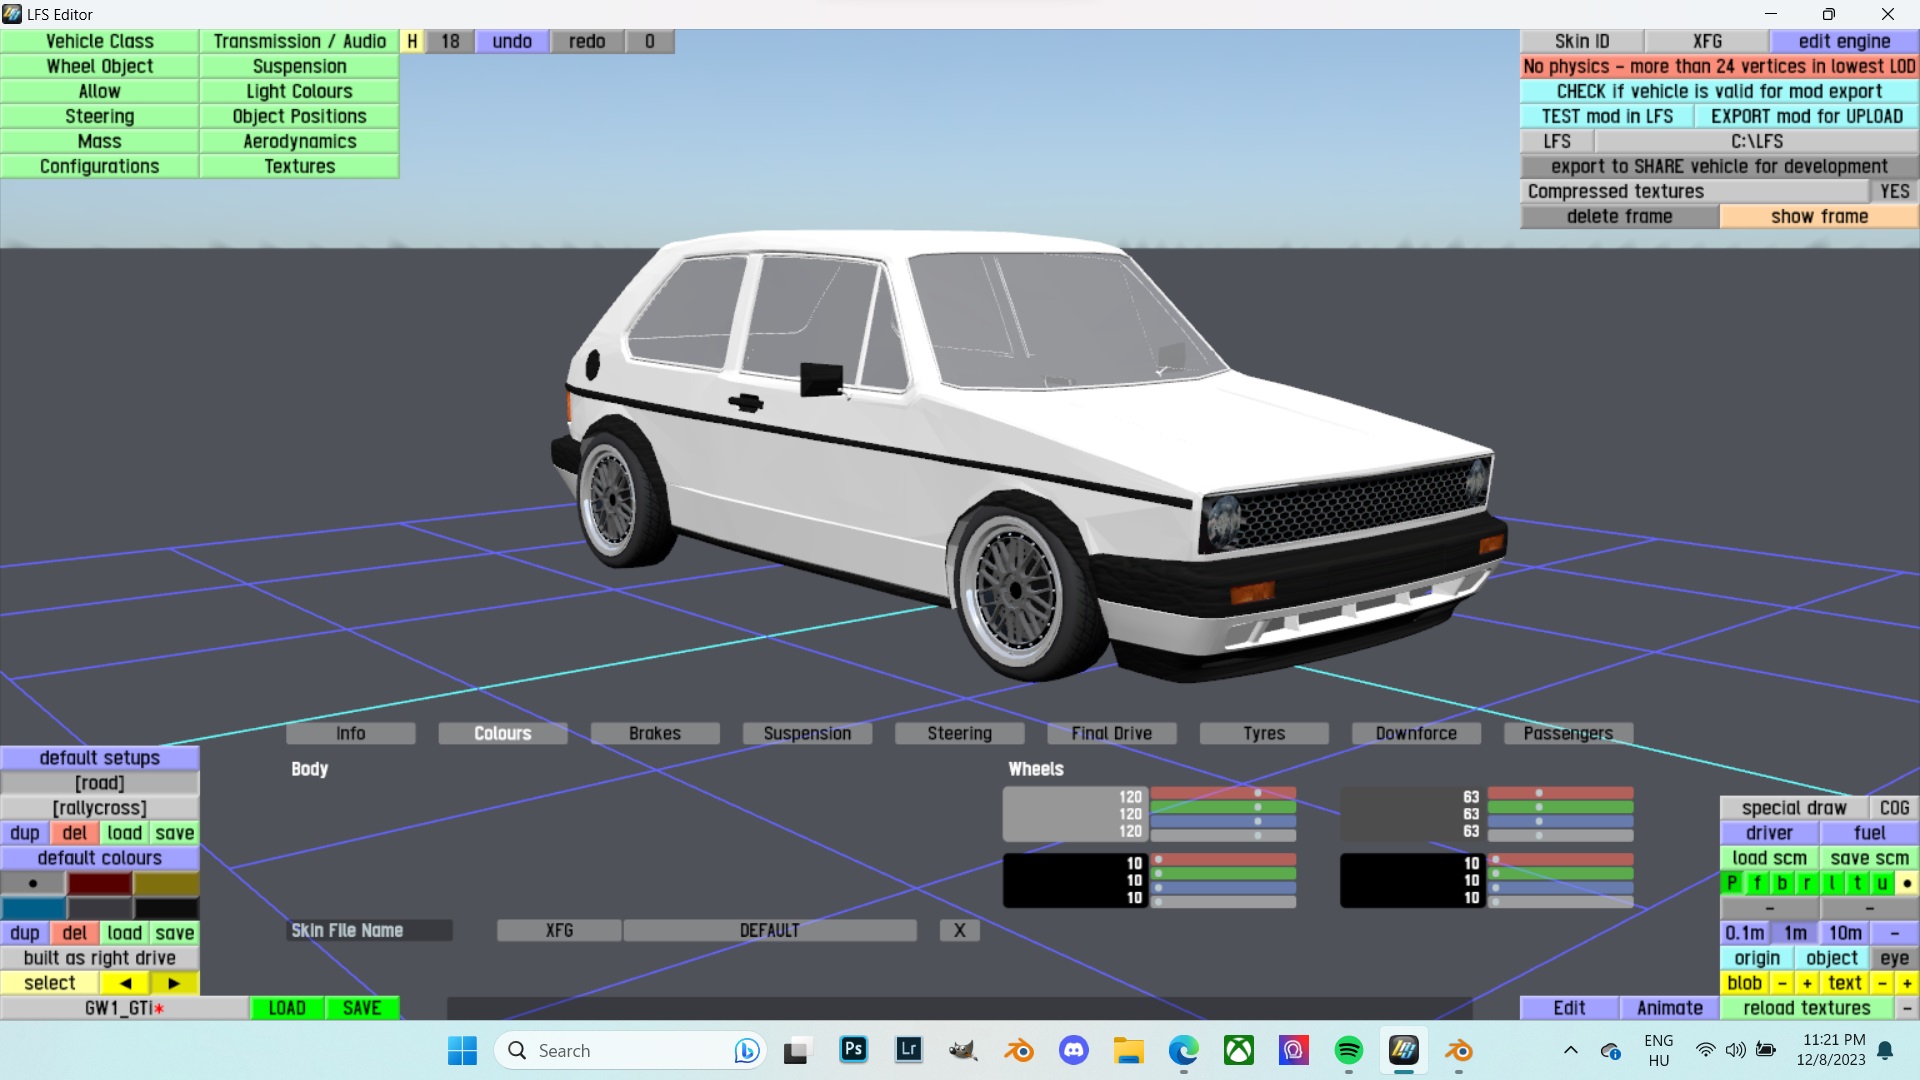This screenshot has width=1920, height=1080.
Task: Open Spotify from the taskbar
Action: 1348,1050
